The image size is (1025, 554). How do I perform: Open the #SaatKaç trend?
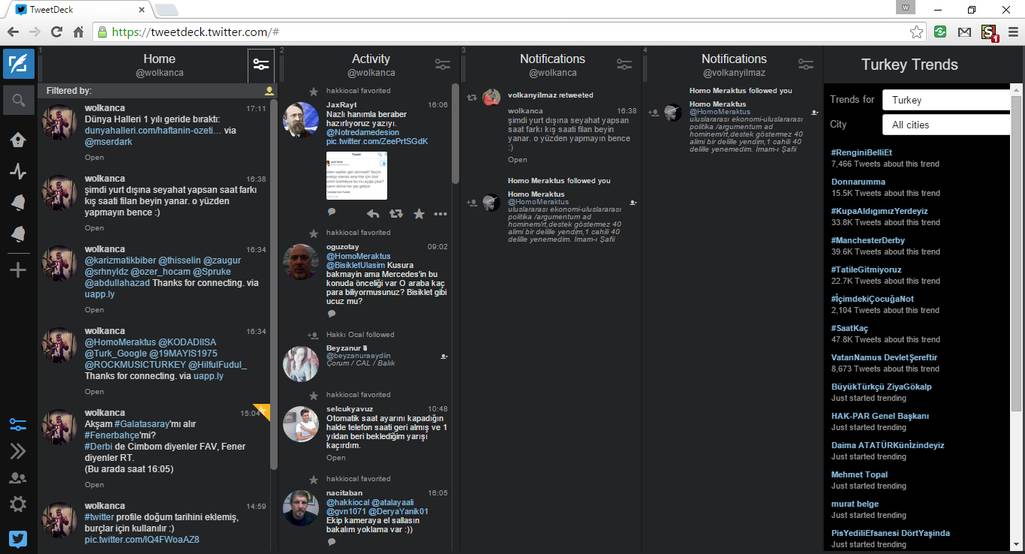tap(849, 328)
